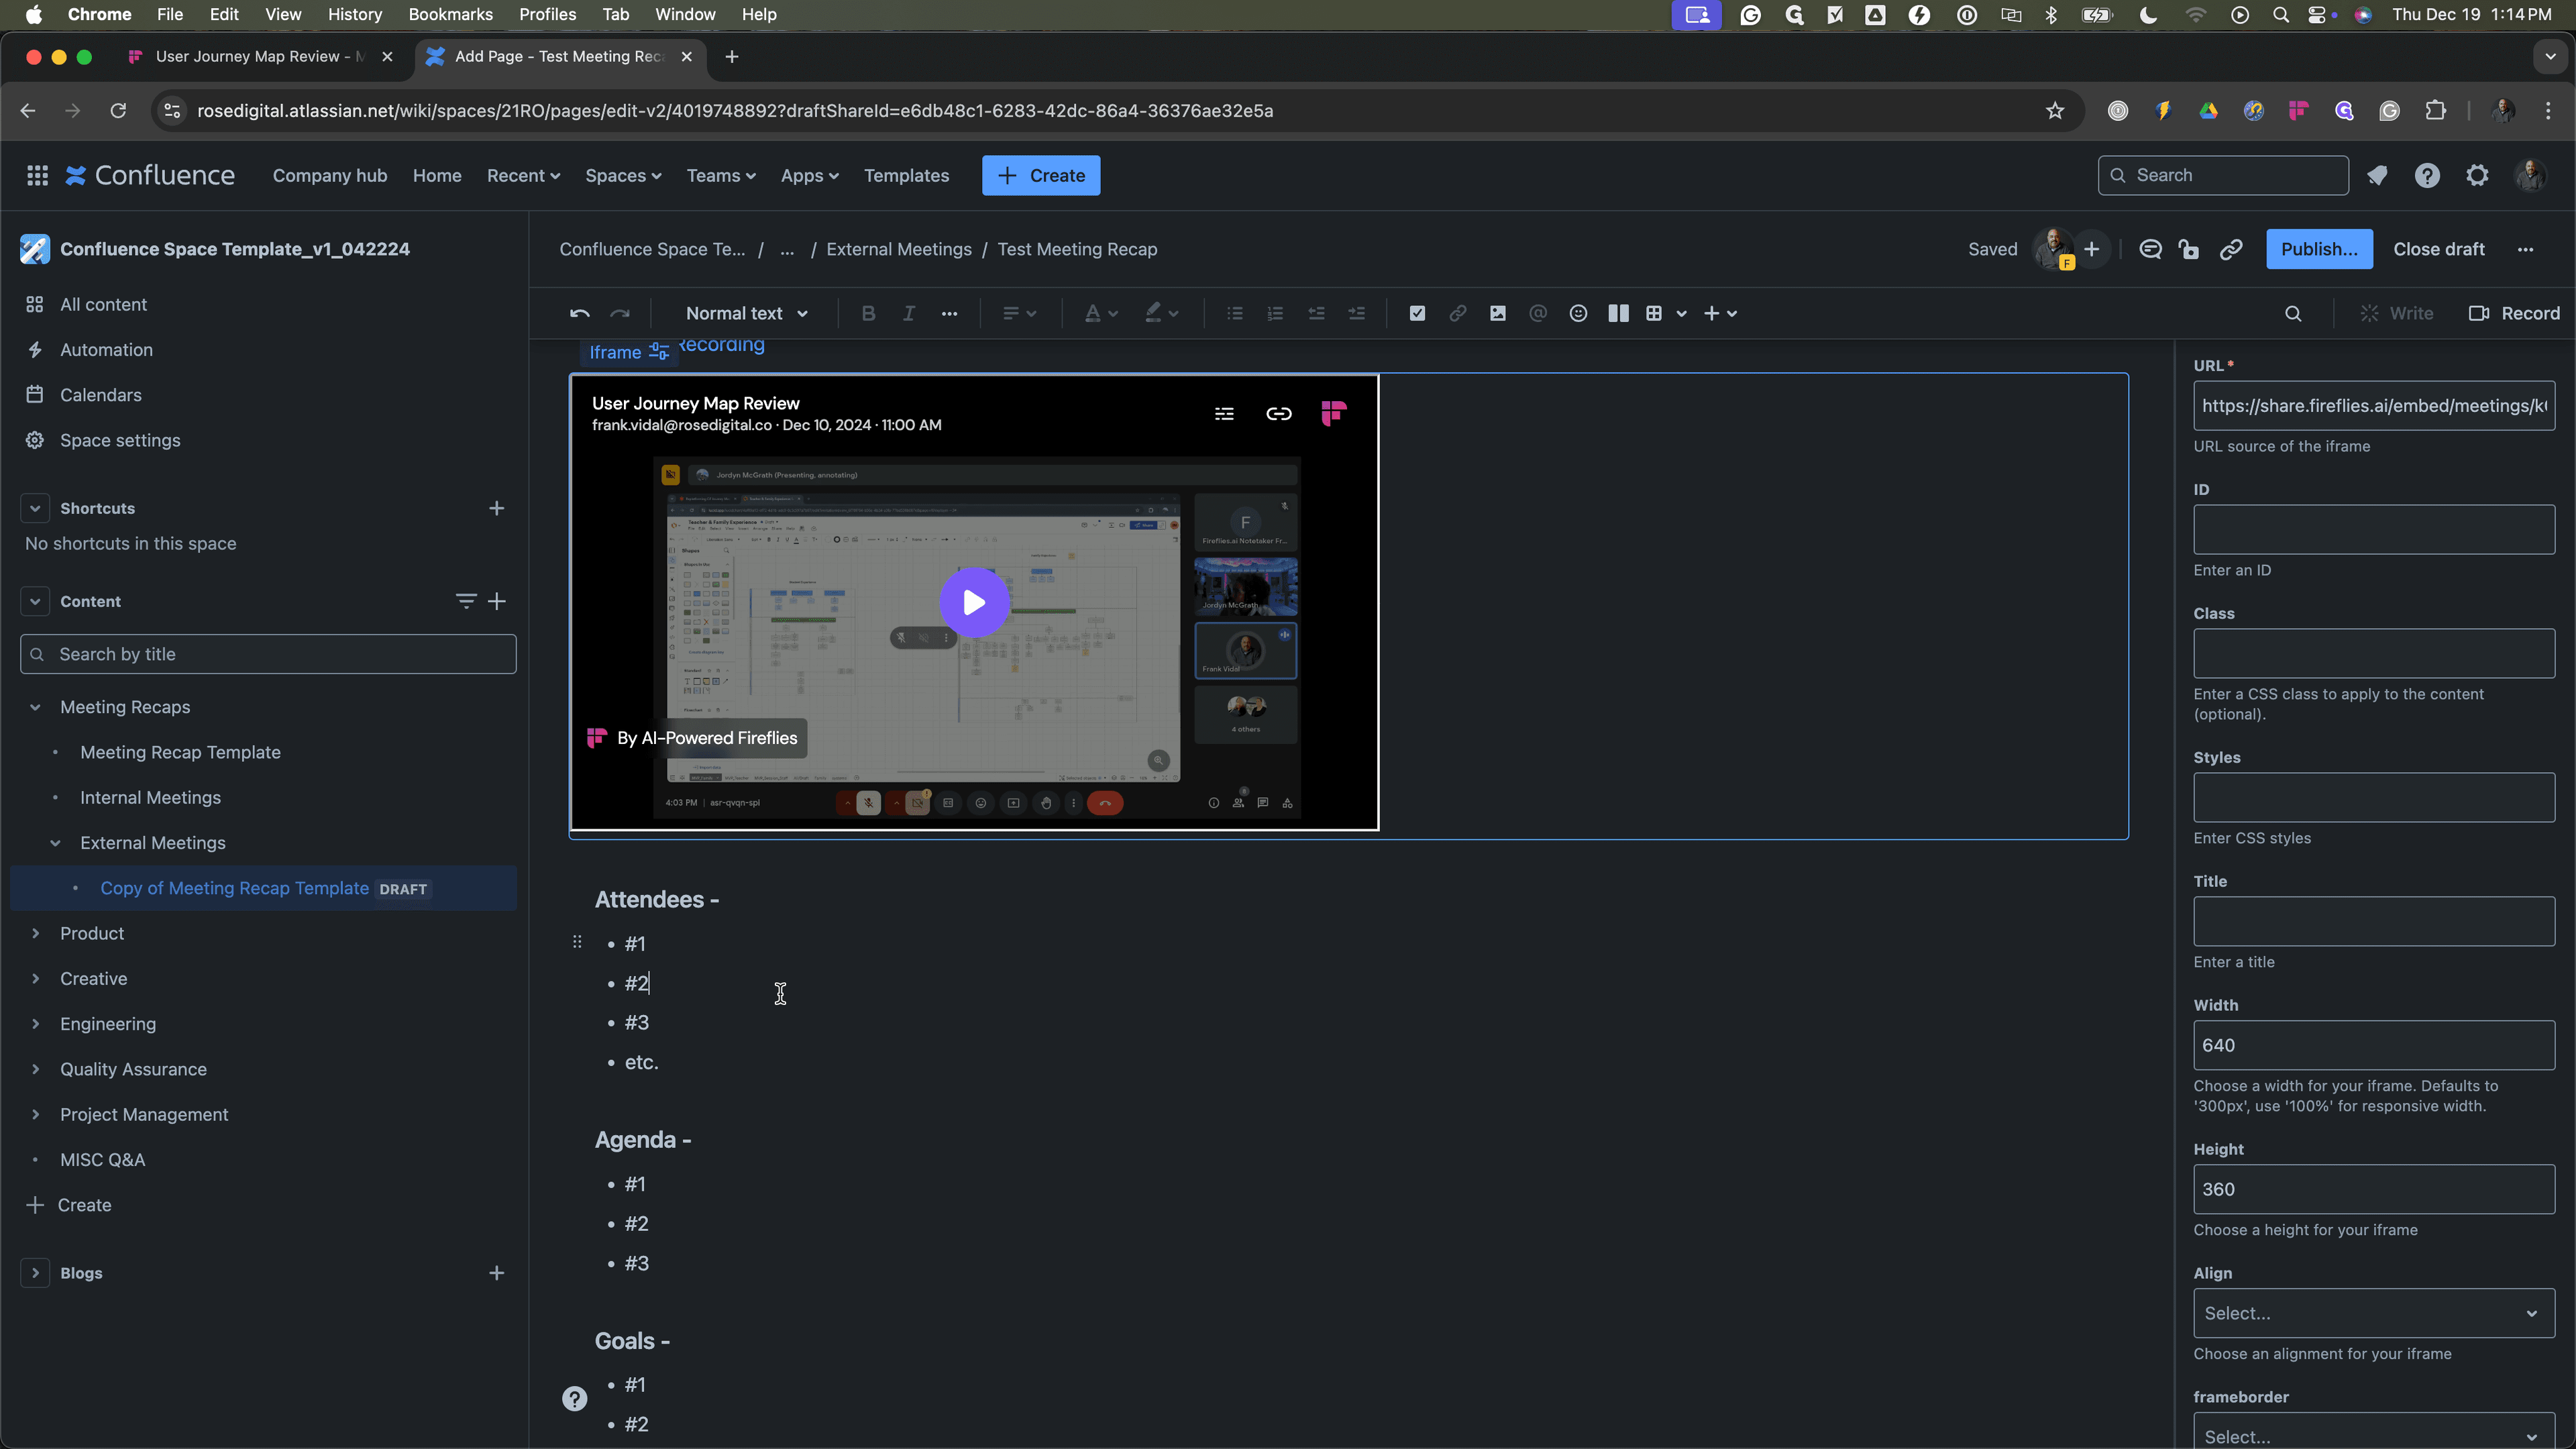Toggle bold formatting in editor toolbar
2576x1449 pixels.
pos(868,314)
